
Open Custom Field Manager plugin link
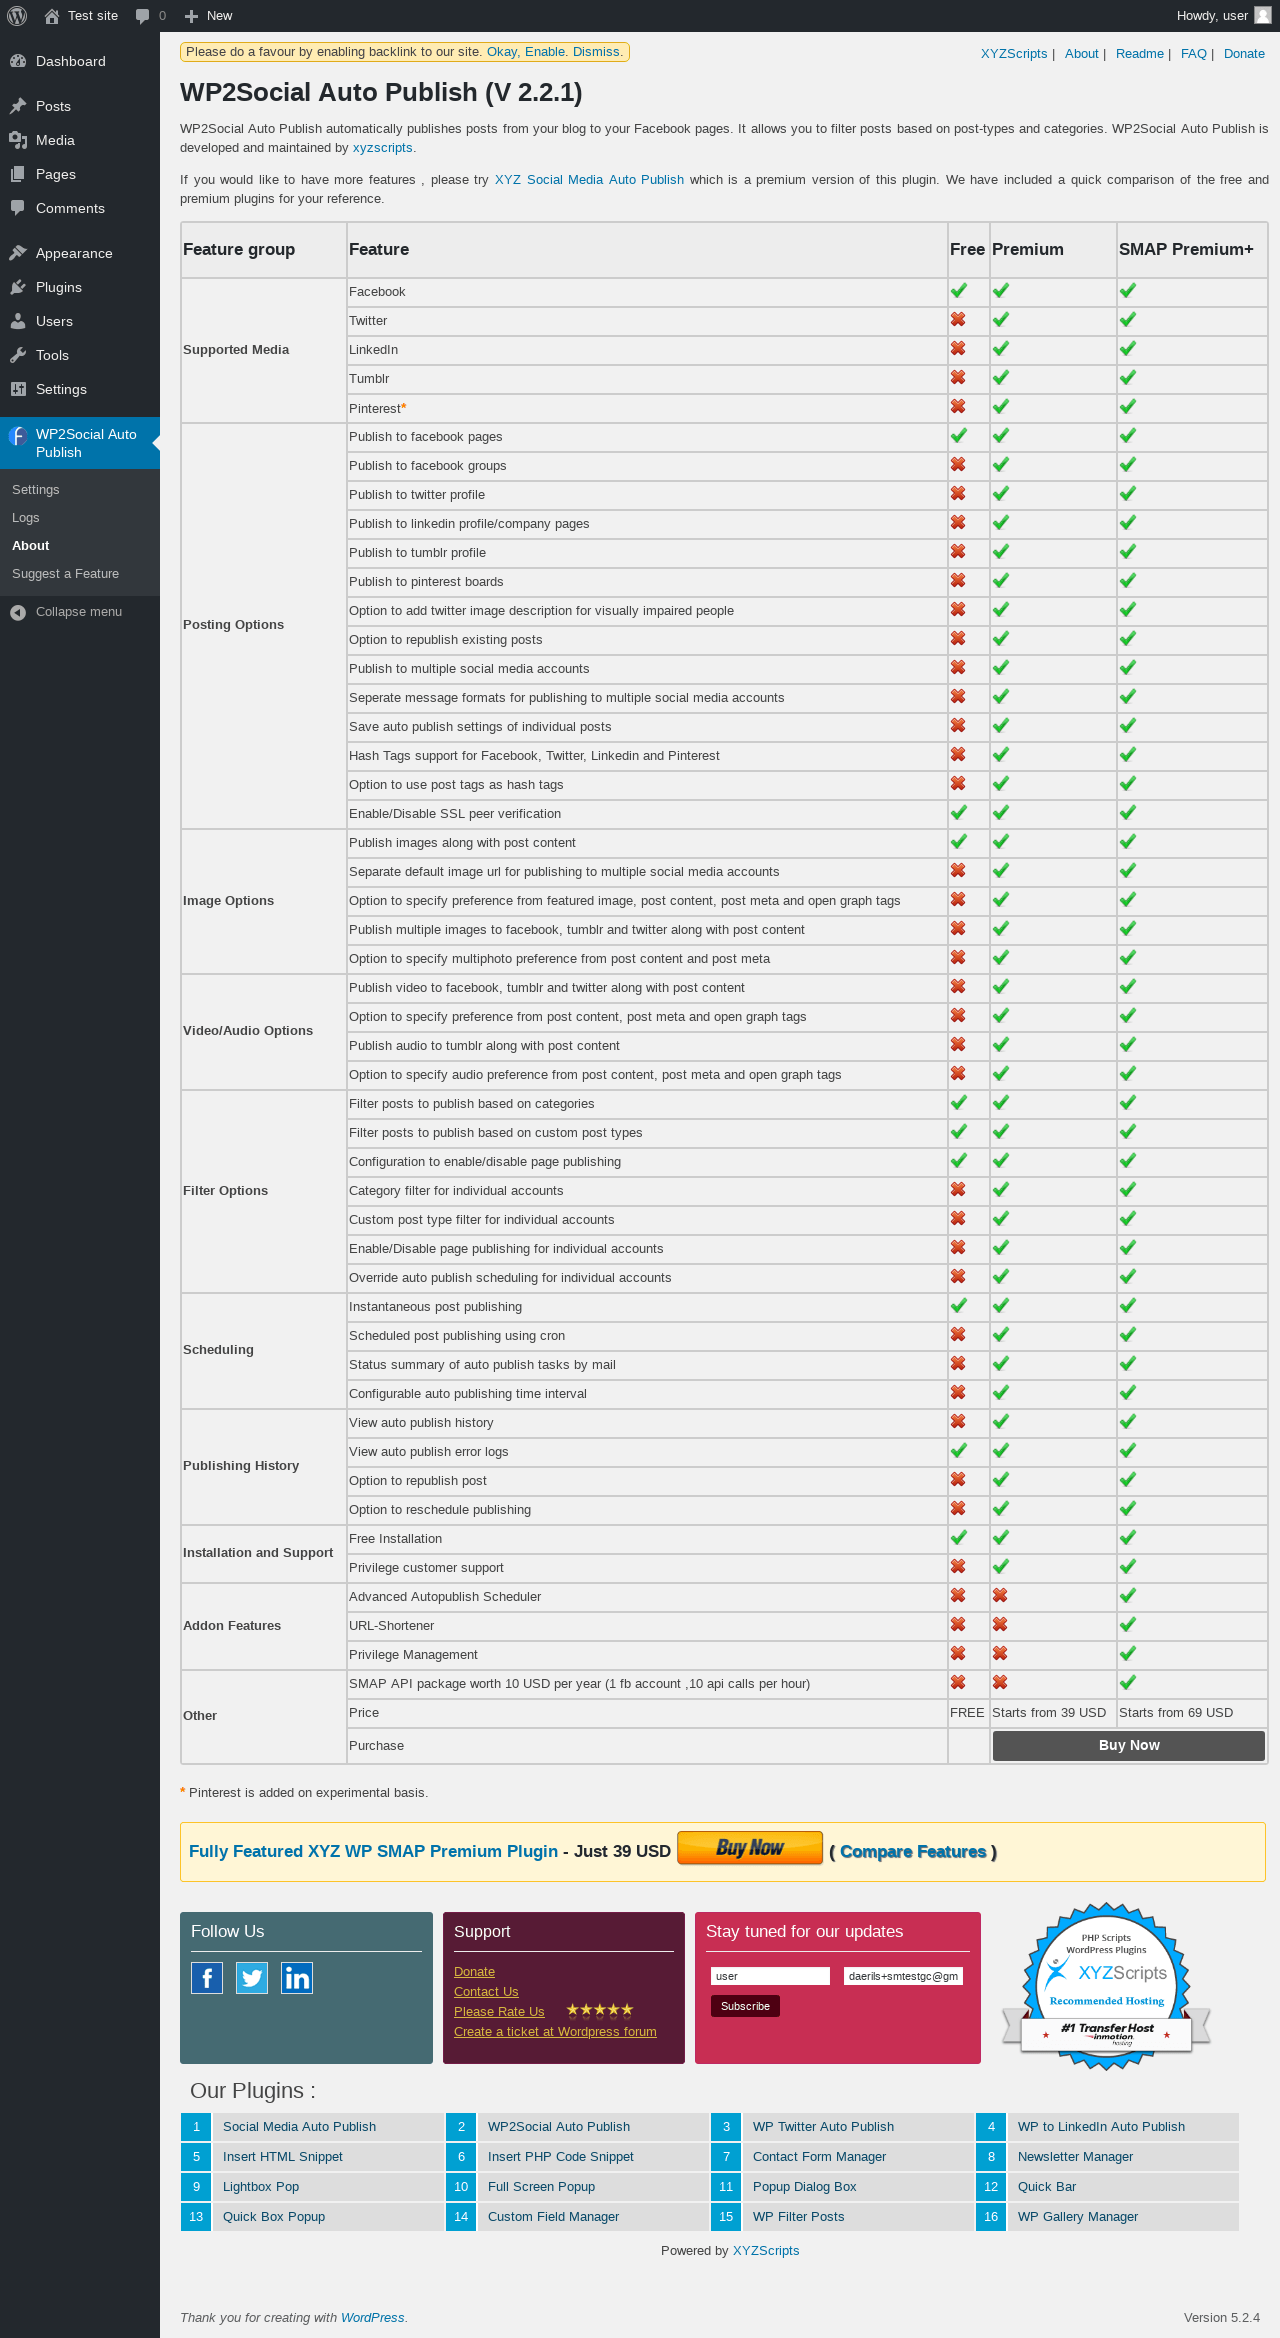point(553,2217)
